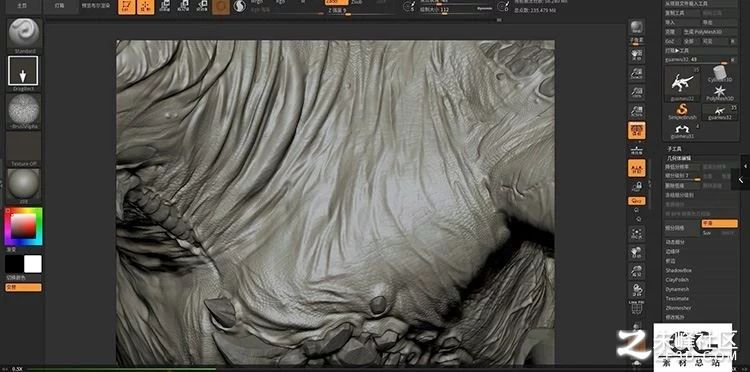Click the brush D icon right of Draw Size
This screenshot has height=372, width=750.
pos(503,7)
